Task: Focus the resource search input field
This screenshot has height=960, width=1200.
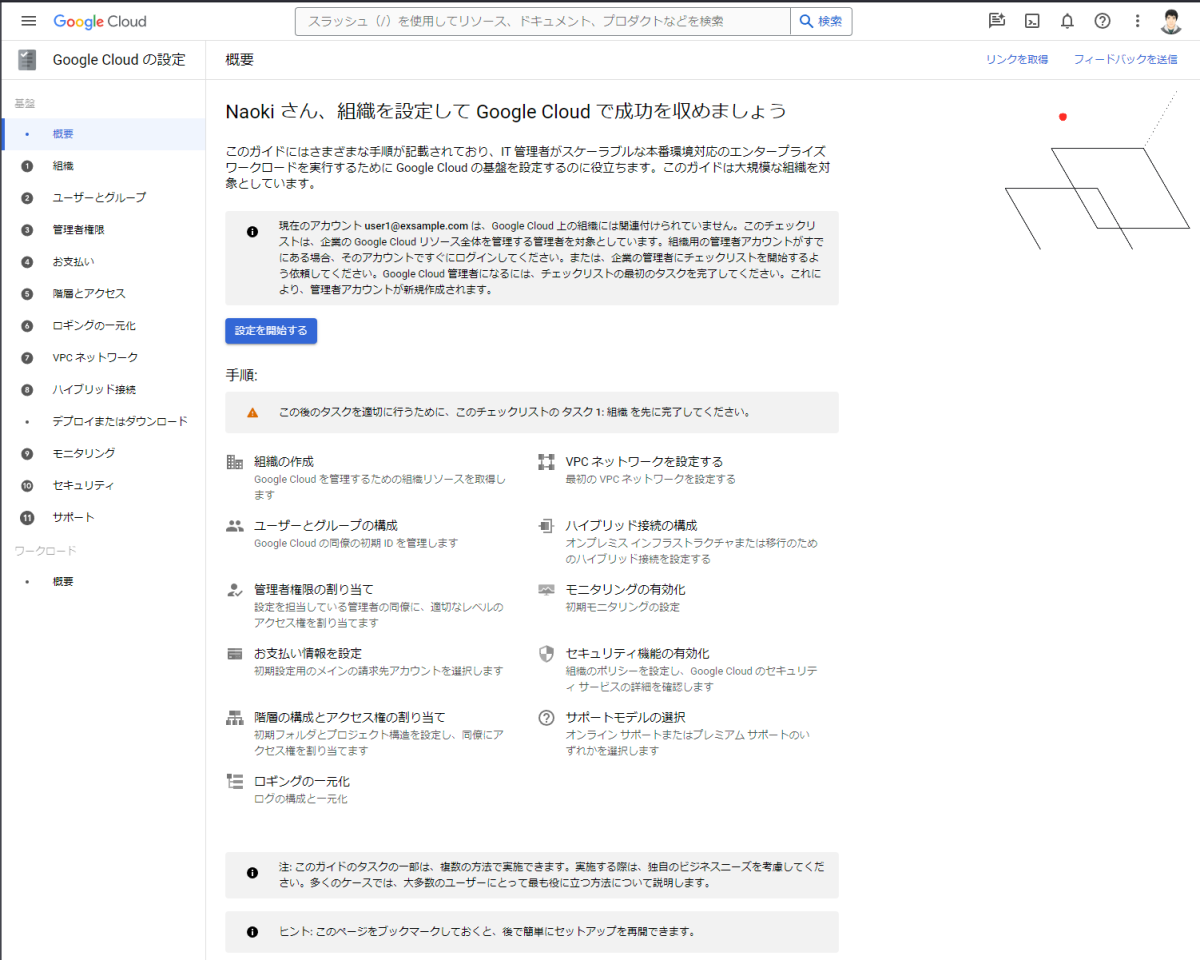Action: click(542, 21)
